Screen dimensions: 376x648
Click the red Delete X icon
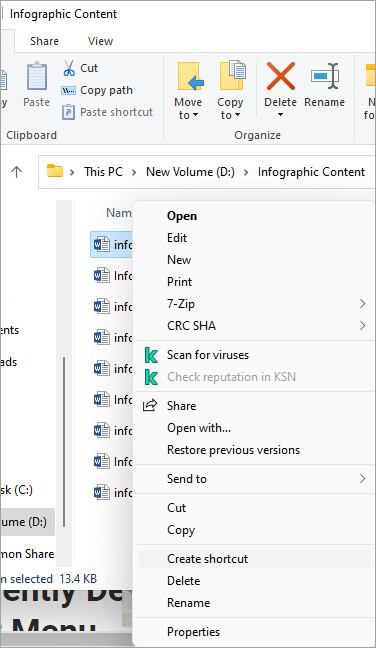pyautogui.click(x=281, y=76)
